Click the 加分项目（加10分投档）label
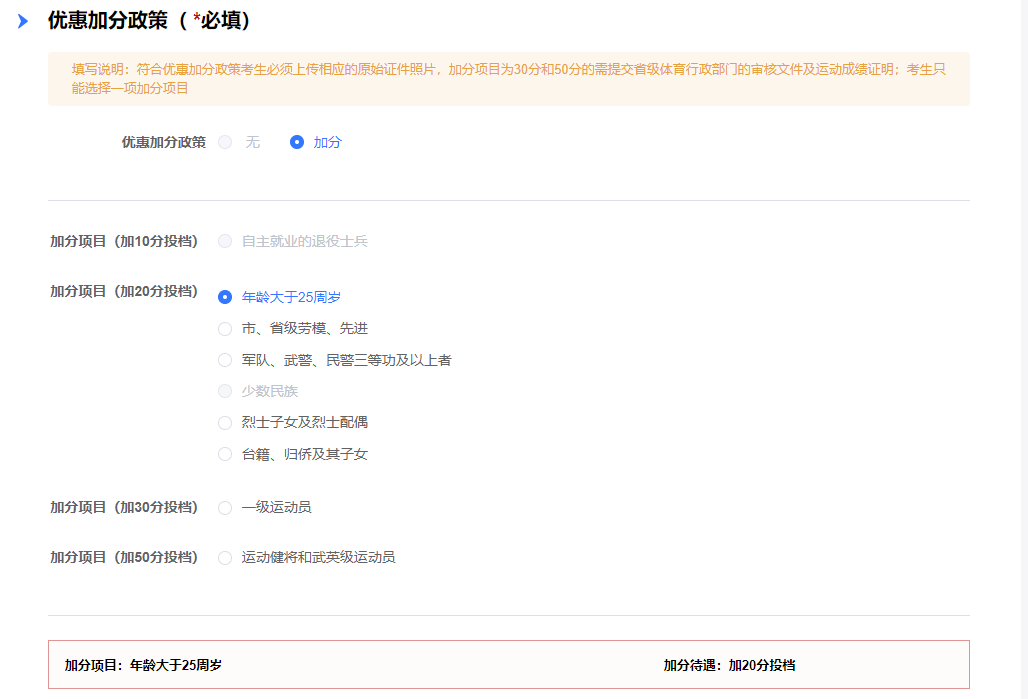The height and width of the screenshot is (699, 1028). pos(124,241)
